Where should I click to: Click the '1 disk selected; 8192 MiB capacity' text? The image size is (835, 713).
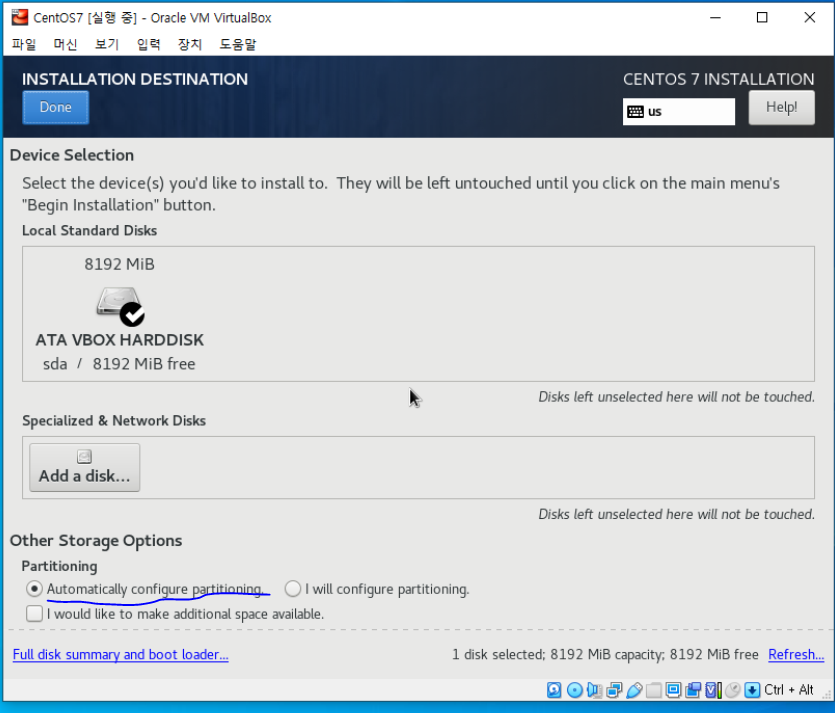click(x=558, y=654)
